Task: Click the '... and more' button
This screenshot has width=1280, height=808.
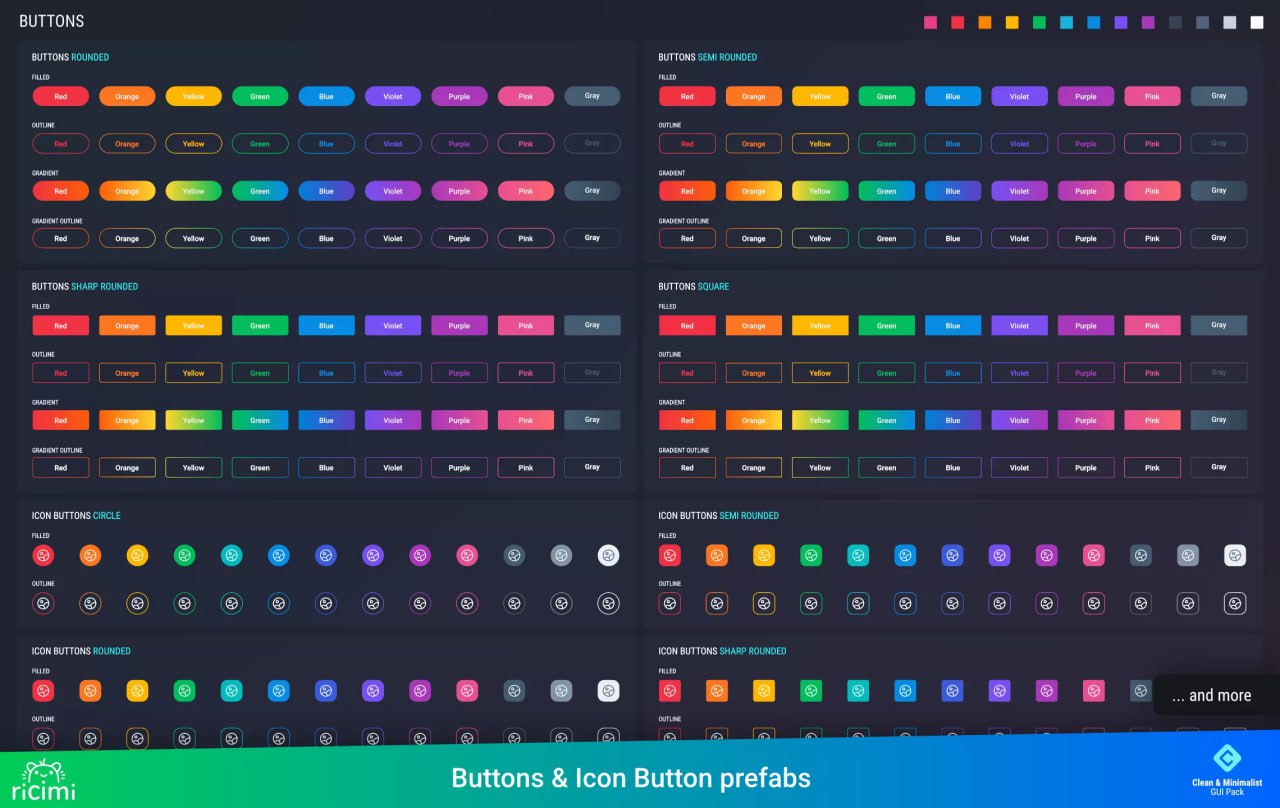Action: point(1211,695)
